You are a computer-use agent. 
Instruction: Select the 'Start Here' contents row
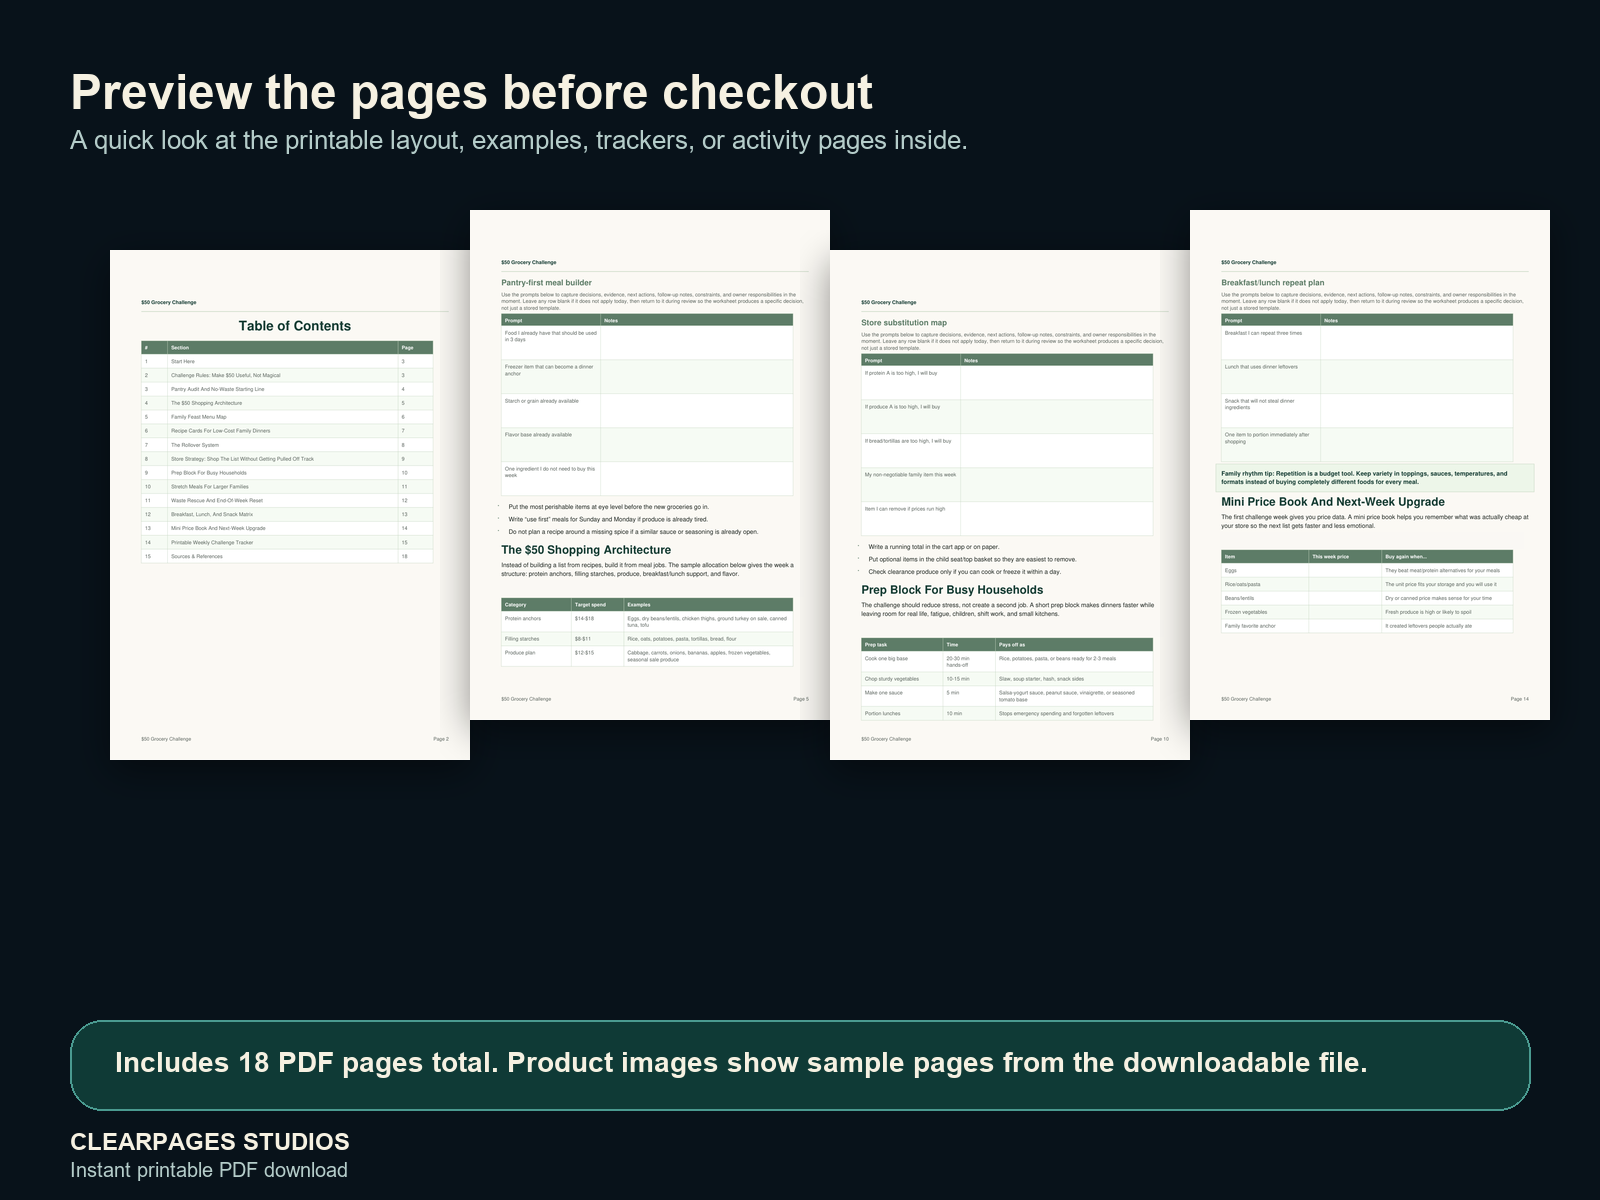click(287, 361)
